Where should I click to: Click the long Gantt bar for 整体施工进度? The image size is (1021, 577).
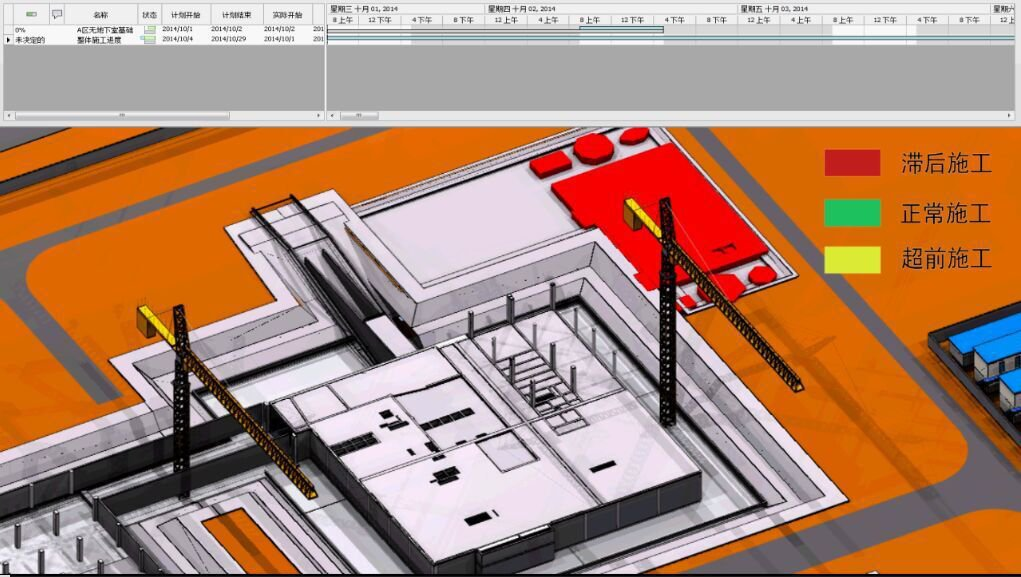(671, 38)
